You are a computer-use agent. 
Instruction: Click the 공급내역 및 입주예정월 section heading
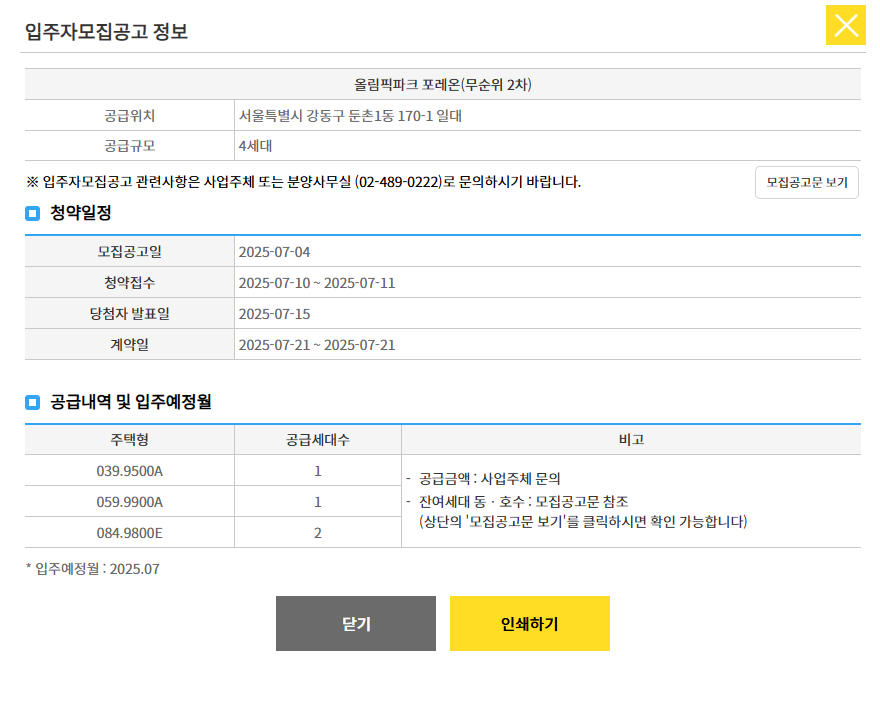[x=131, y=402]
